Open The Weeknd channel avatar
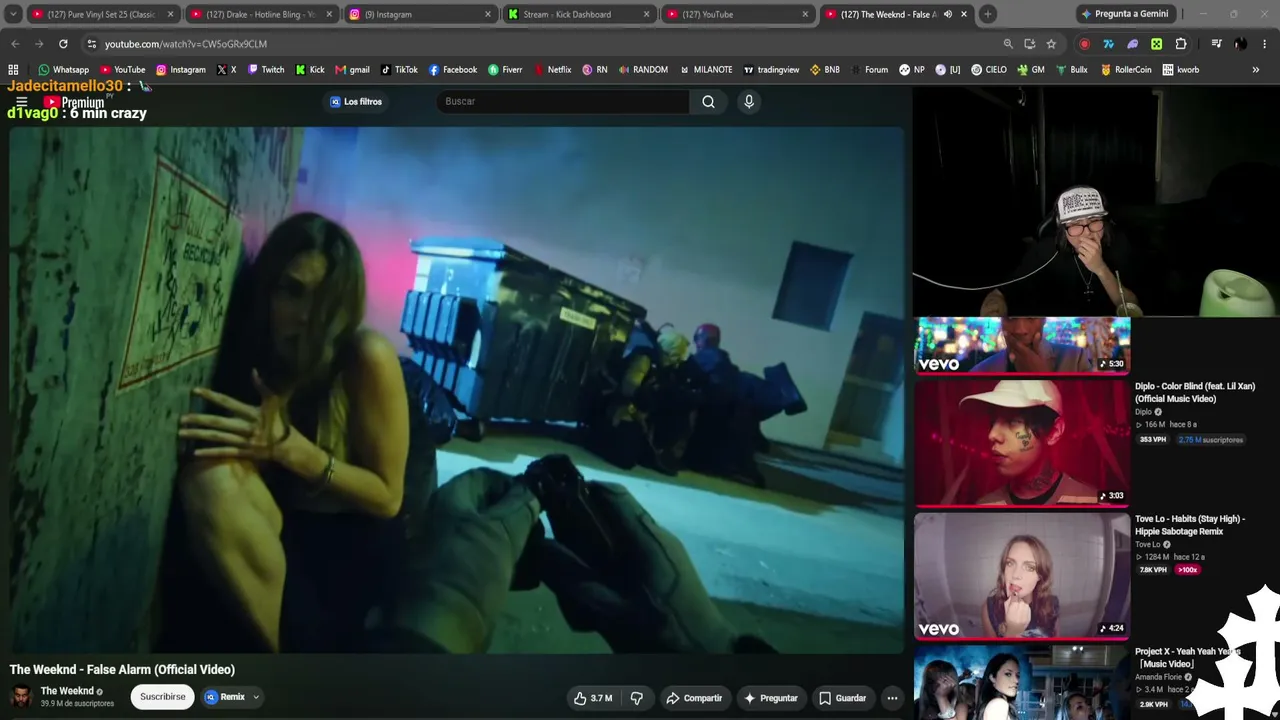This screenshot has width=1280, height=720. pos(21,697)
